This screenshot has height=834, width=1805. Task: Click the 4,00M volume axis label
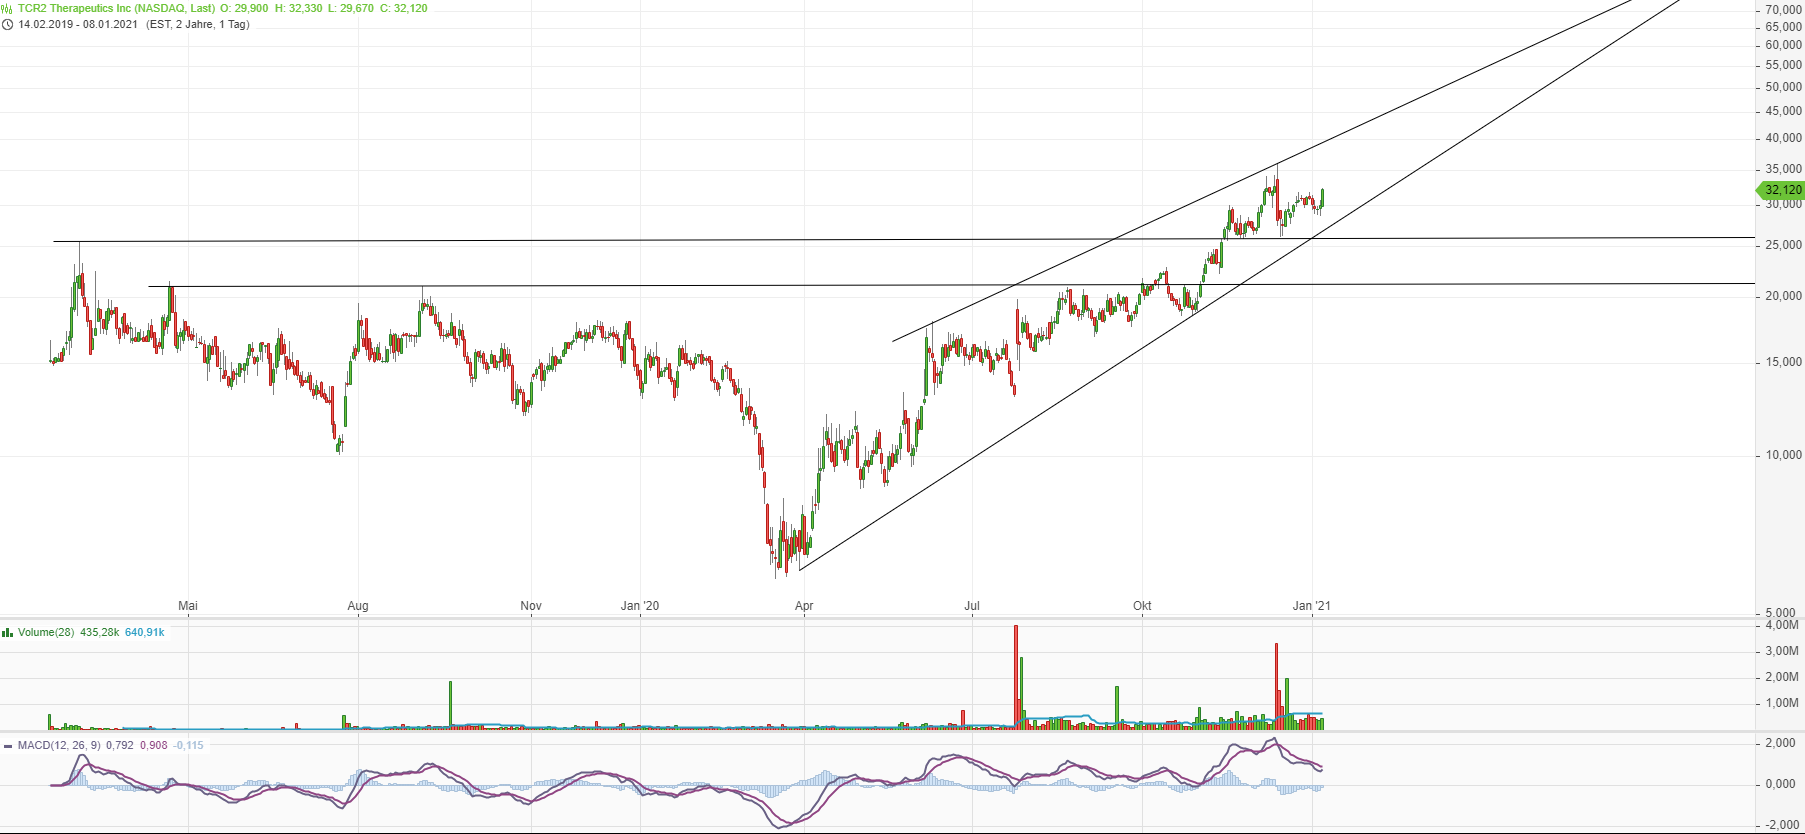point(1782,625)
